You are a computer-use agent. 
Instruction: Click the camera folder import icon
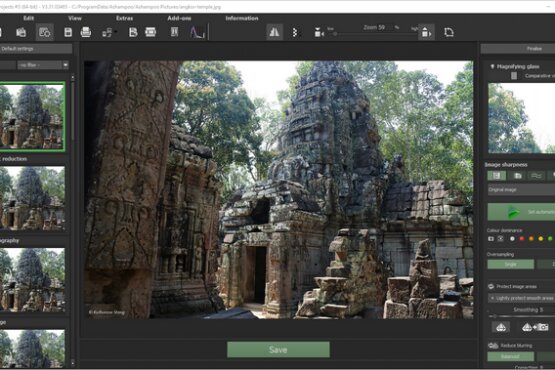click(x=21, y=32)
